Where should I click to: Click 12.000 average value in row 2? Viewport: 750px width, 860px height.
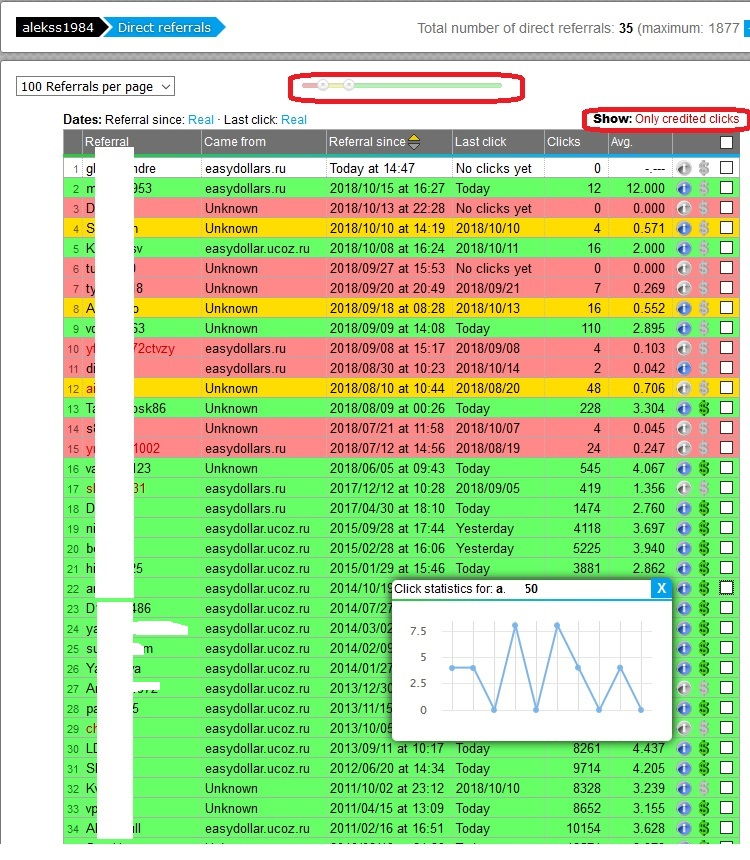tap(646, 189)
